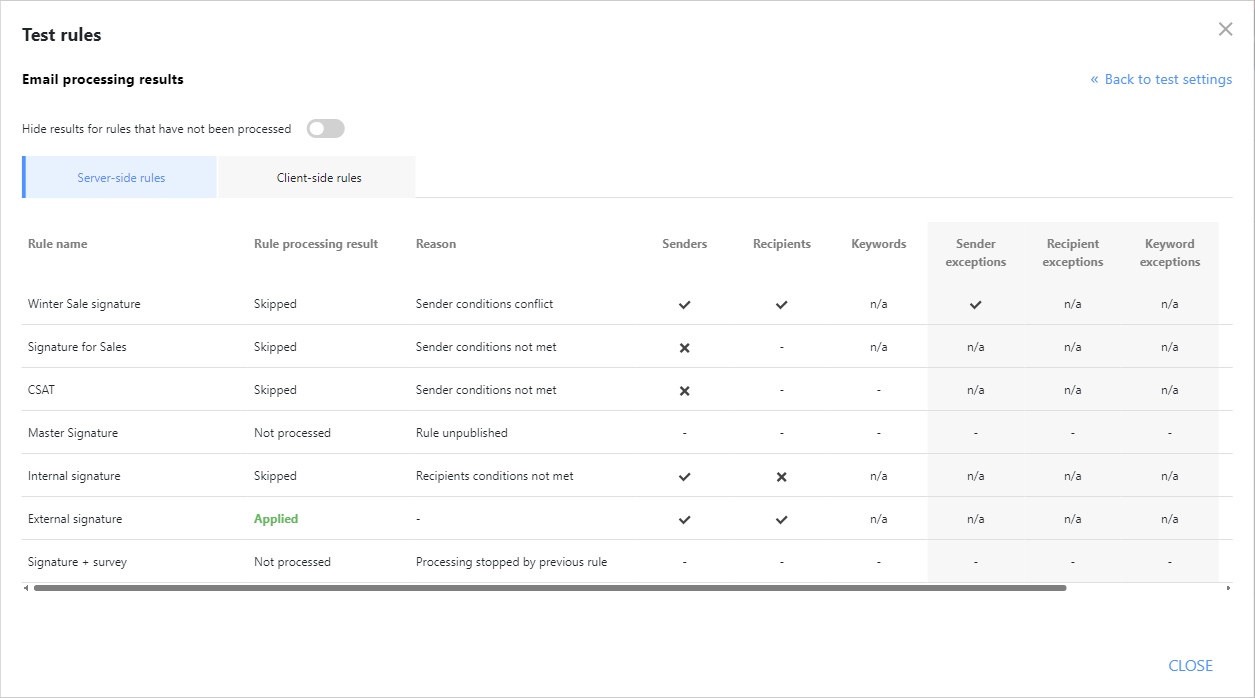Screen dimensions: 1255x698
Task: Select the Applied result for External signature
Action: pyautogui.click(x=275, y=519)
